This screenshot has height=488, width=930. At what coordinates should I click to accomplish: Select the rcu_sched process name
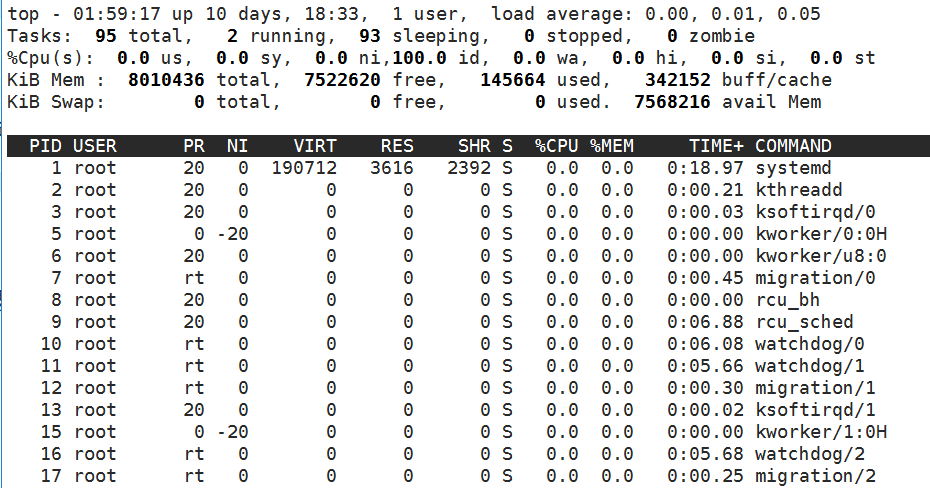(x=804, y=321)
